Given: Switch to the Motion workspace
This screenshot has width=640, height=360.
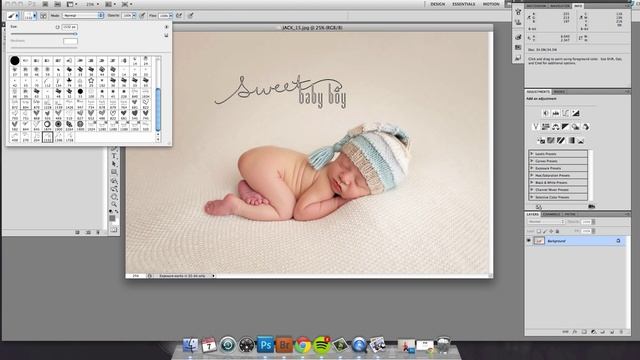Looking at the screenshot, I should [491, 4].
